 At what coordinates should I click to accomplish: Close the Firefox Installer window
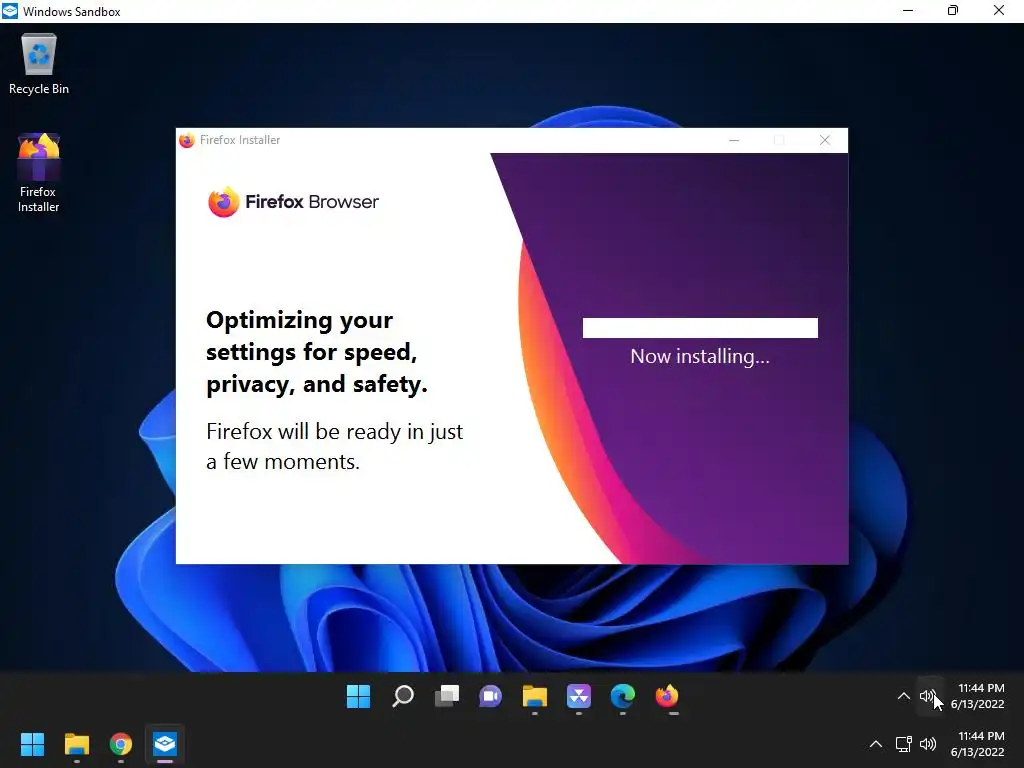point(825,140)
